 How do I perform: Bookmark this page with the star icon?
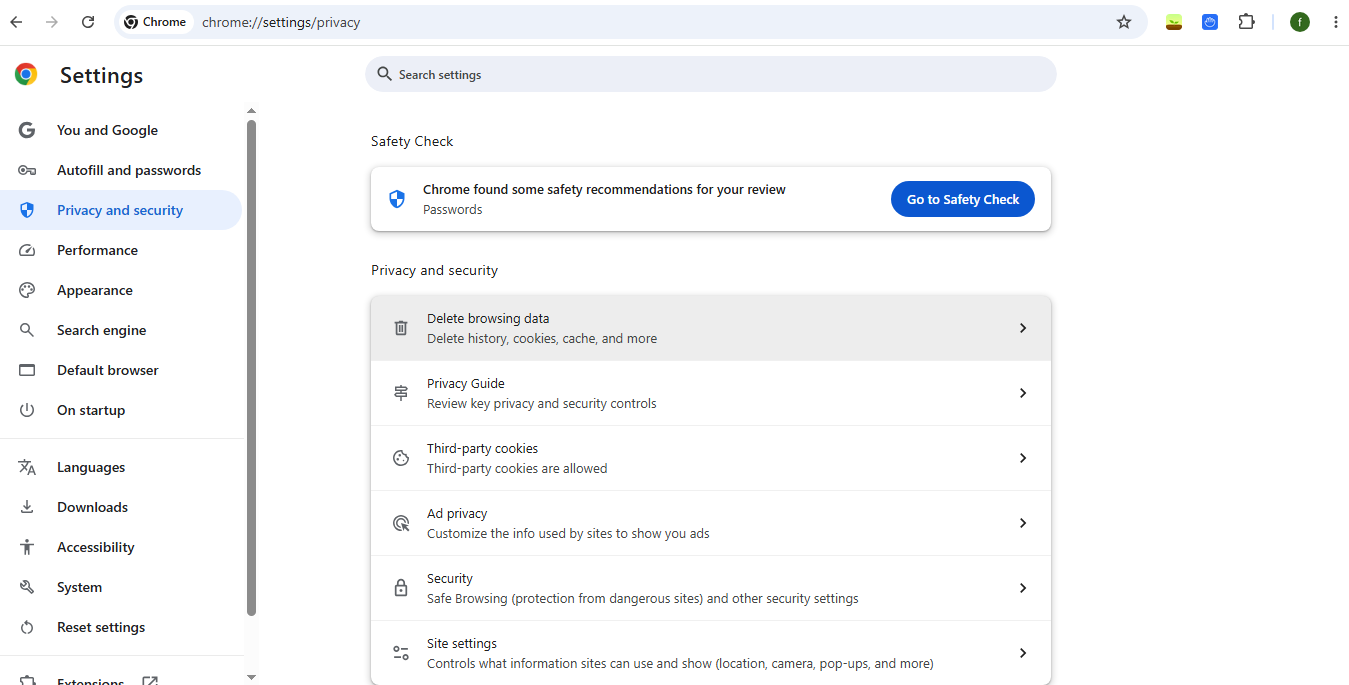click(1124, 22)
